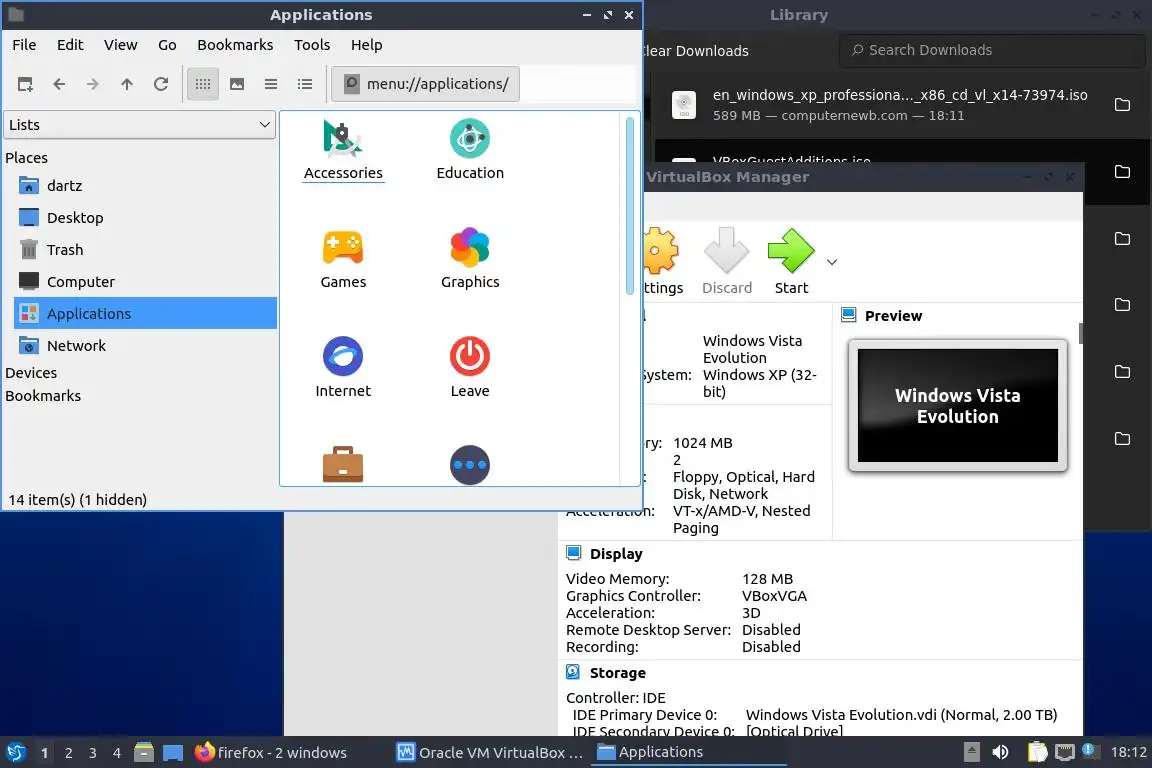1152x768 pixels.
Task: Switch to workspace 4
Action: pos(117,753)
